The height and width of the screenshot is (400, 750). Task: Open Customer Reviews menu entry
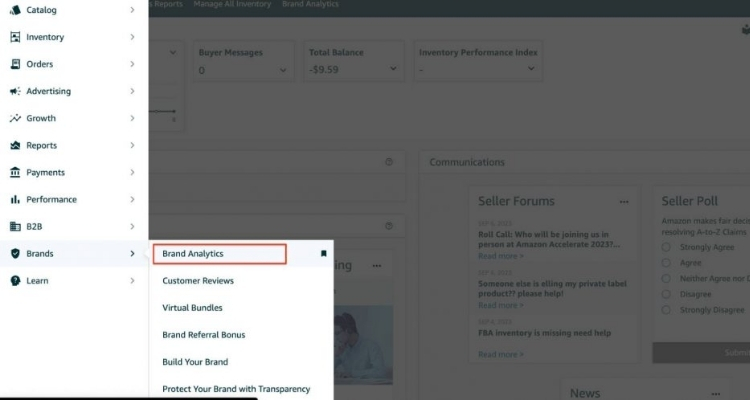click(x=198, y=281)
